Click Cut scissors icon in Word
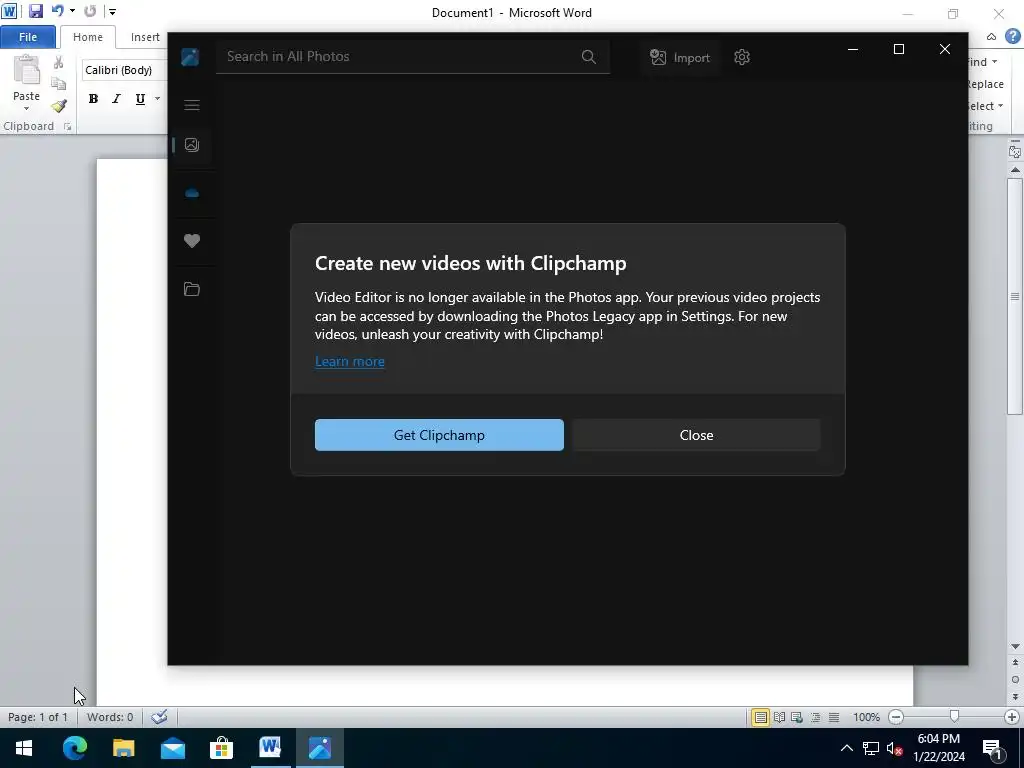Image resolution: width=1024 pixels, height=768 pixels. (x=59, y=63)
